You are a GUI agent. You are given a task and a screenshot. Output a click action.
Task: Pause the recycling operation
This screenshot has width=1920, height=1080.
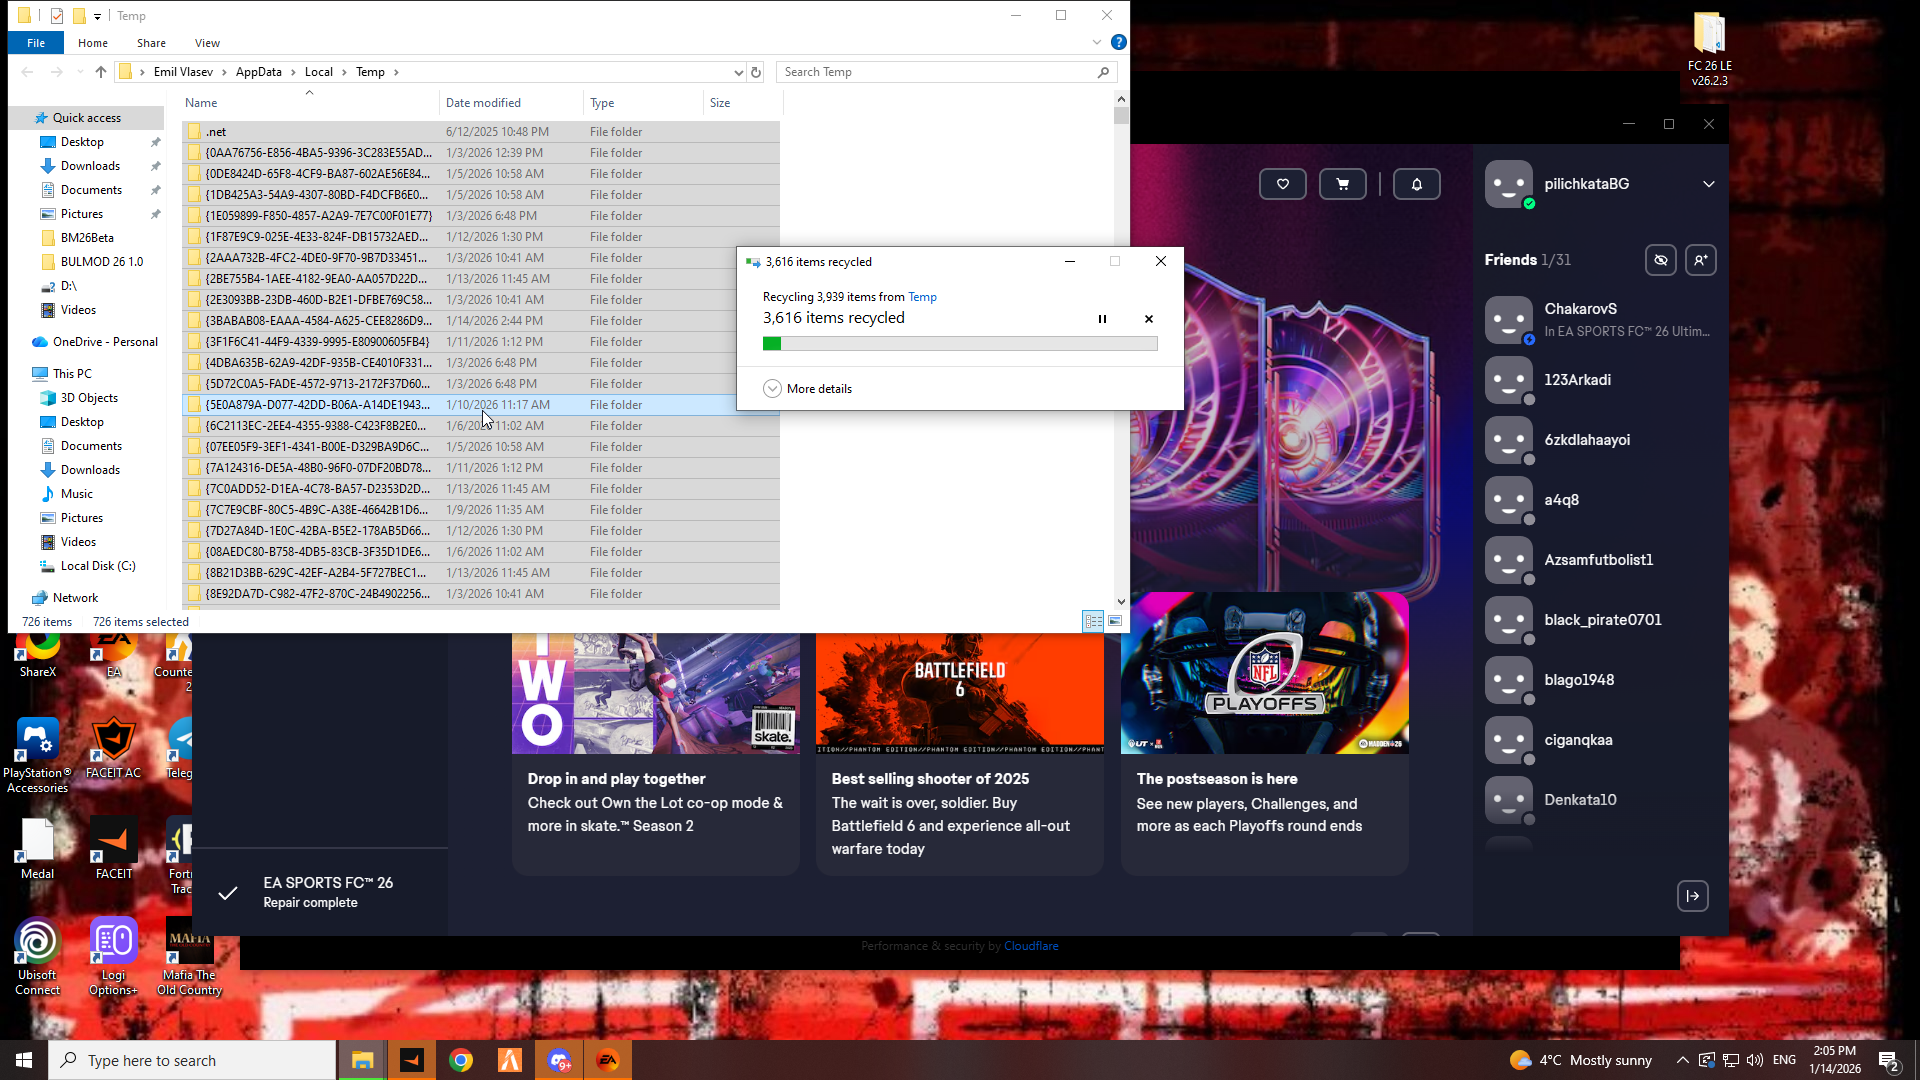coord(1102,319)
